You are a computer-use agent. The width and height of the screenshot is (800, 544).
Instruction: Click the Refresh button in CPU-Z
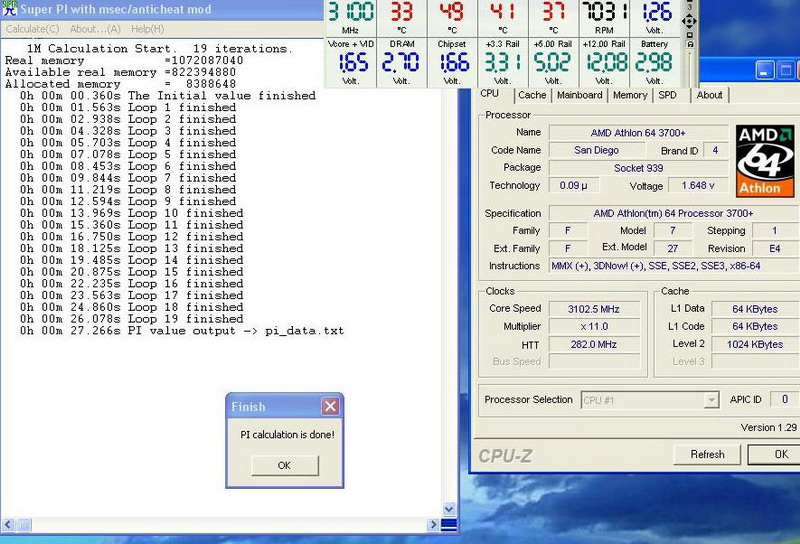click(x=707, y=454)
